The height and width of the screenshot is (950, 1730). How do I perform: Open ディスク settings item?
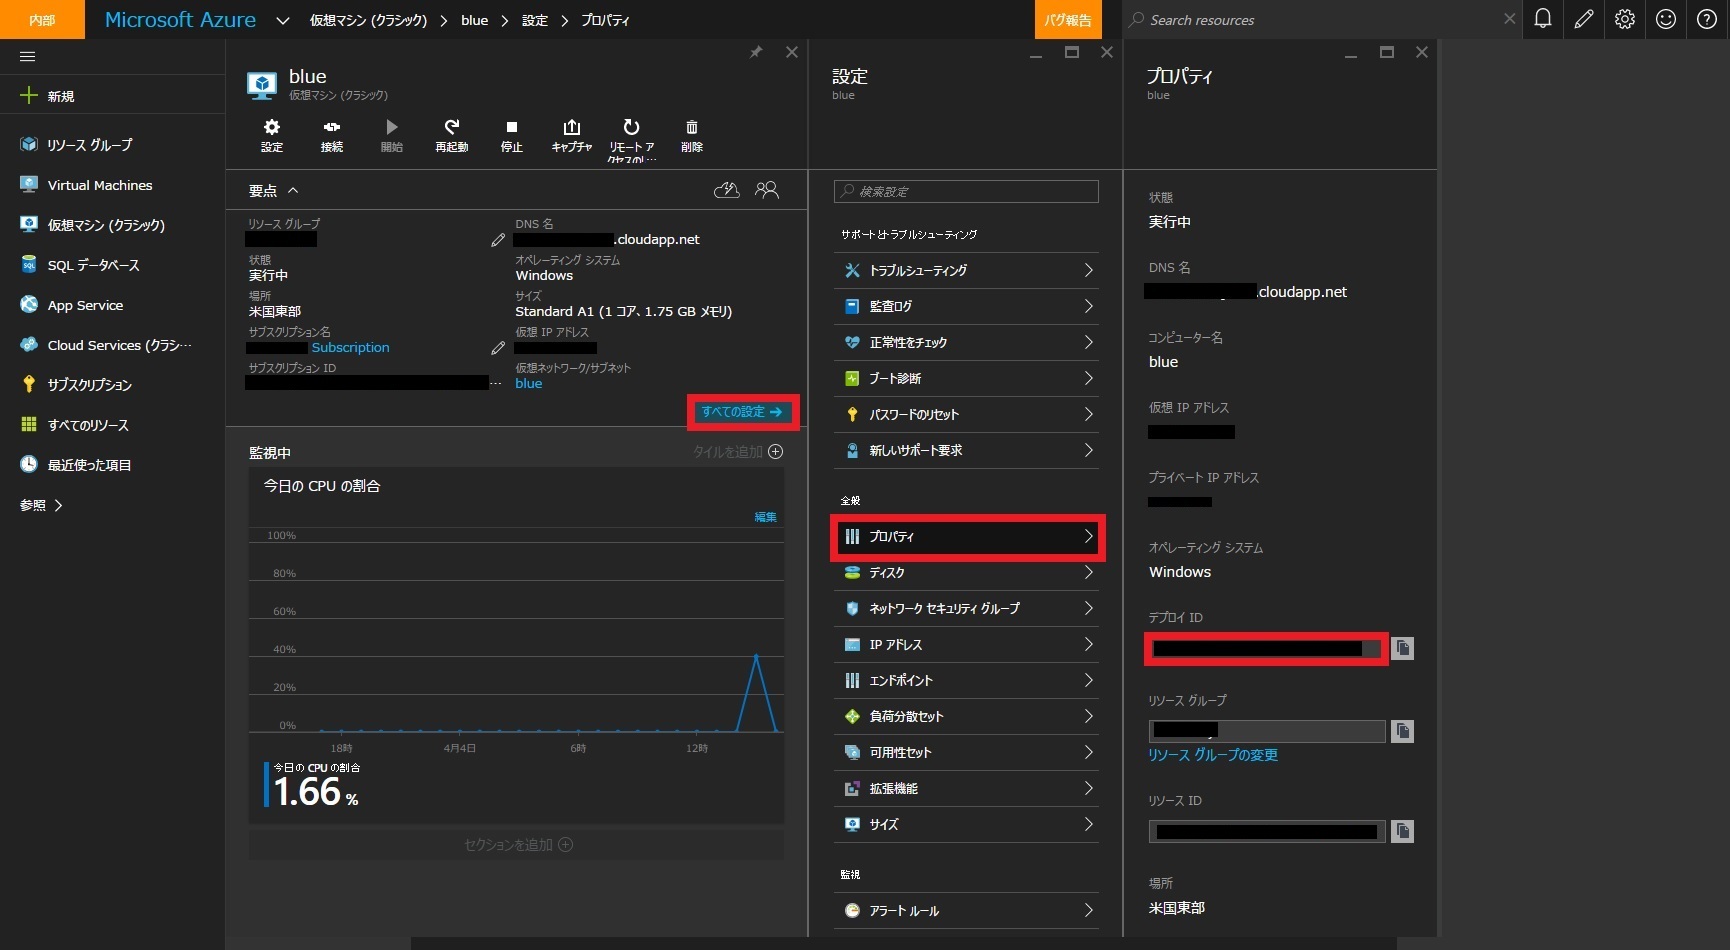(966, 573)
